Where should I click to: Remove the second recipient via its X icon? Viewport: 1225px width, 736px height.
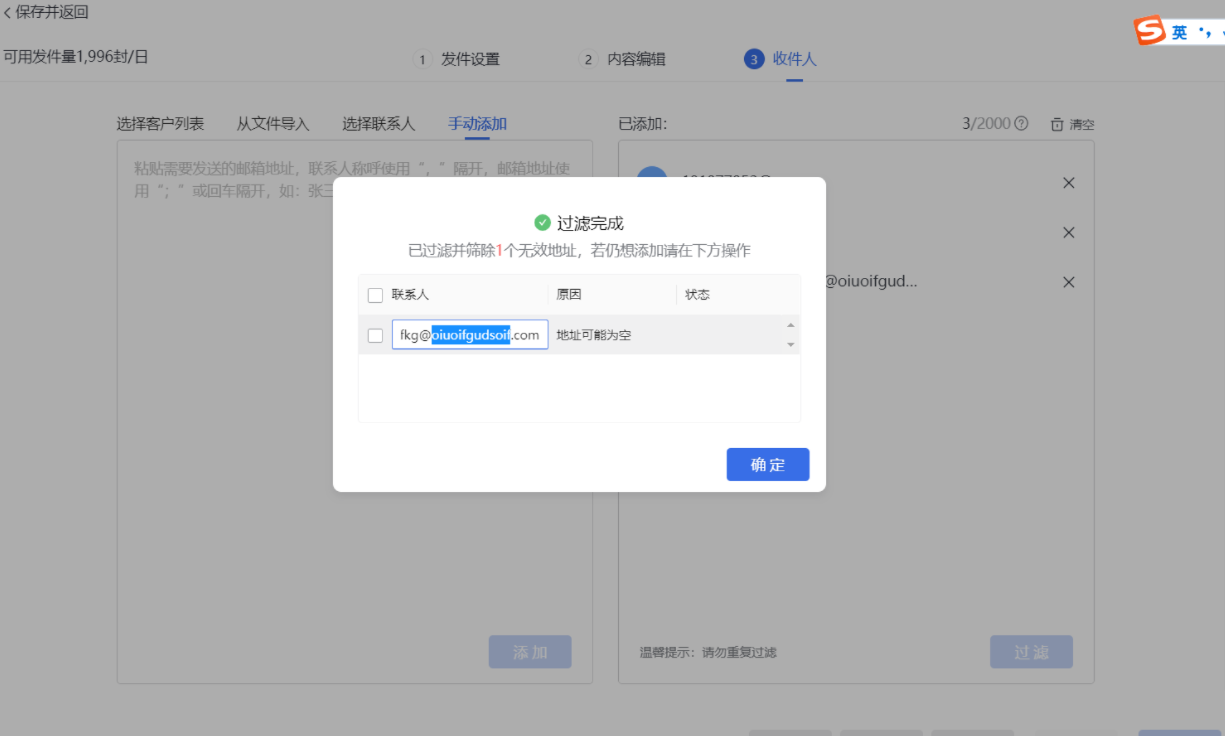1068,232
